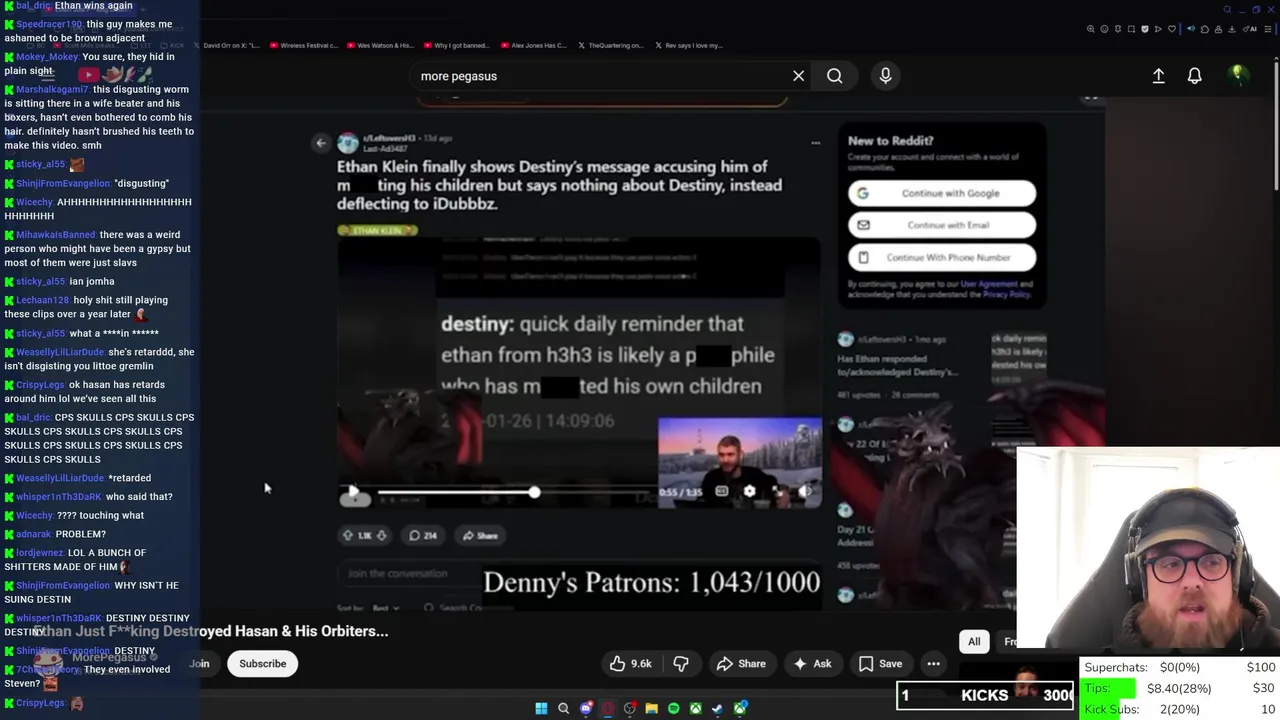Open the Reddit post three-dot options
This screenshot has height=720, width=1280.
pos(815,143)
